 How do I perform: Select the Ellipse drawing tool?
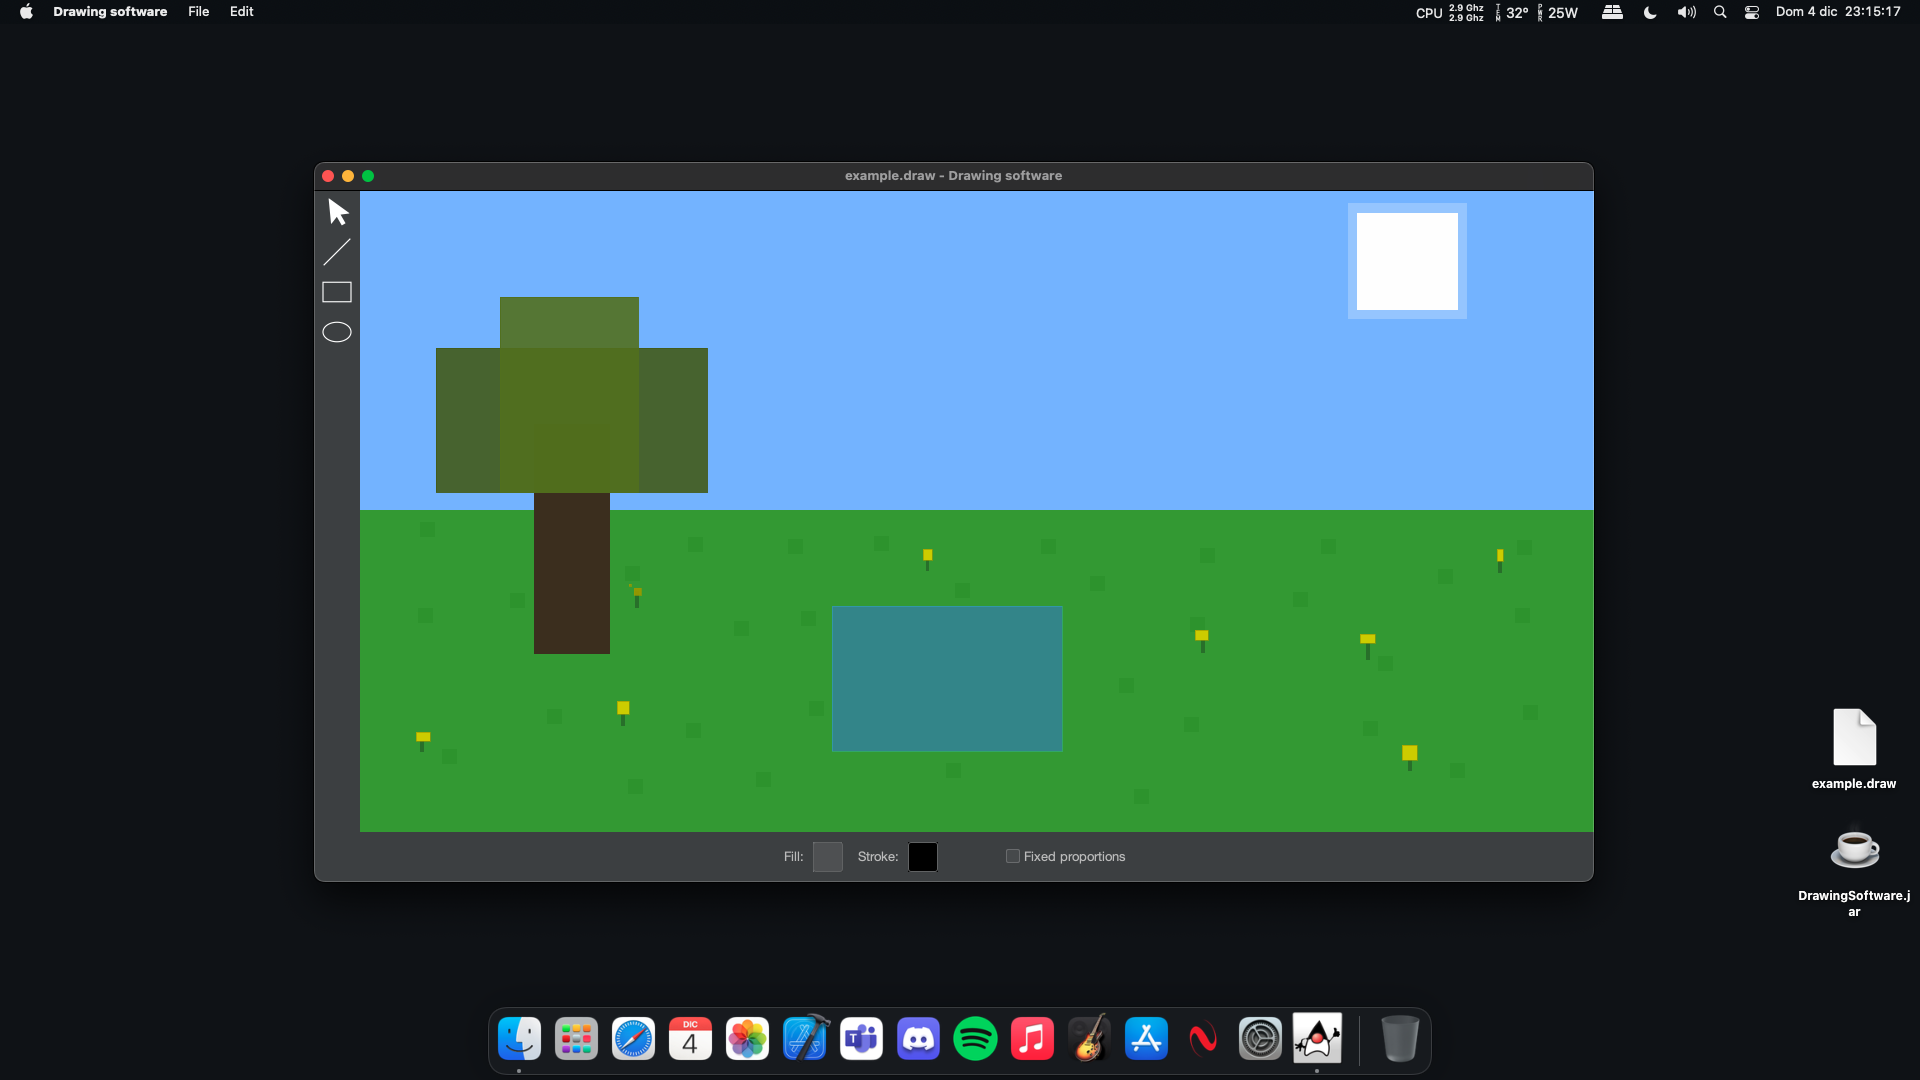click(337, 332)
